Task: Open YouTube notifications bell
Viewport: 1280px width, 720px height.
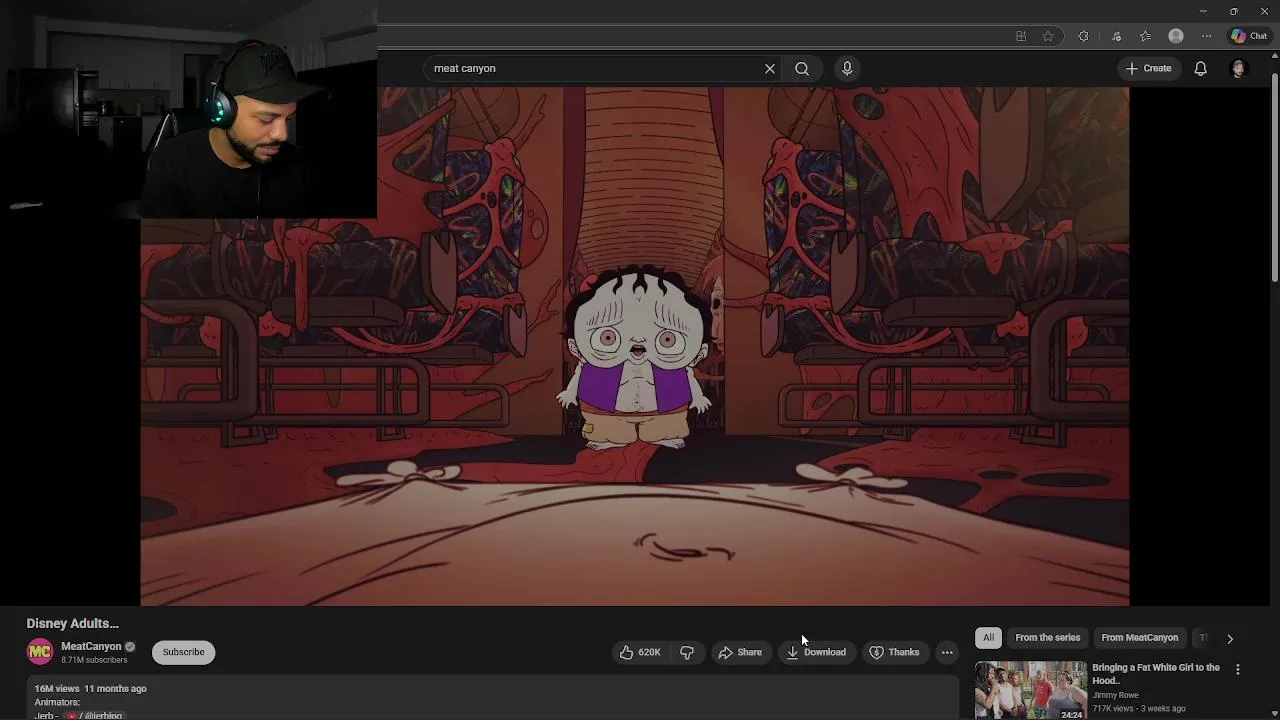Action: click(1201, 68)
